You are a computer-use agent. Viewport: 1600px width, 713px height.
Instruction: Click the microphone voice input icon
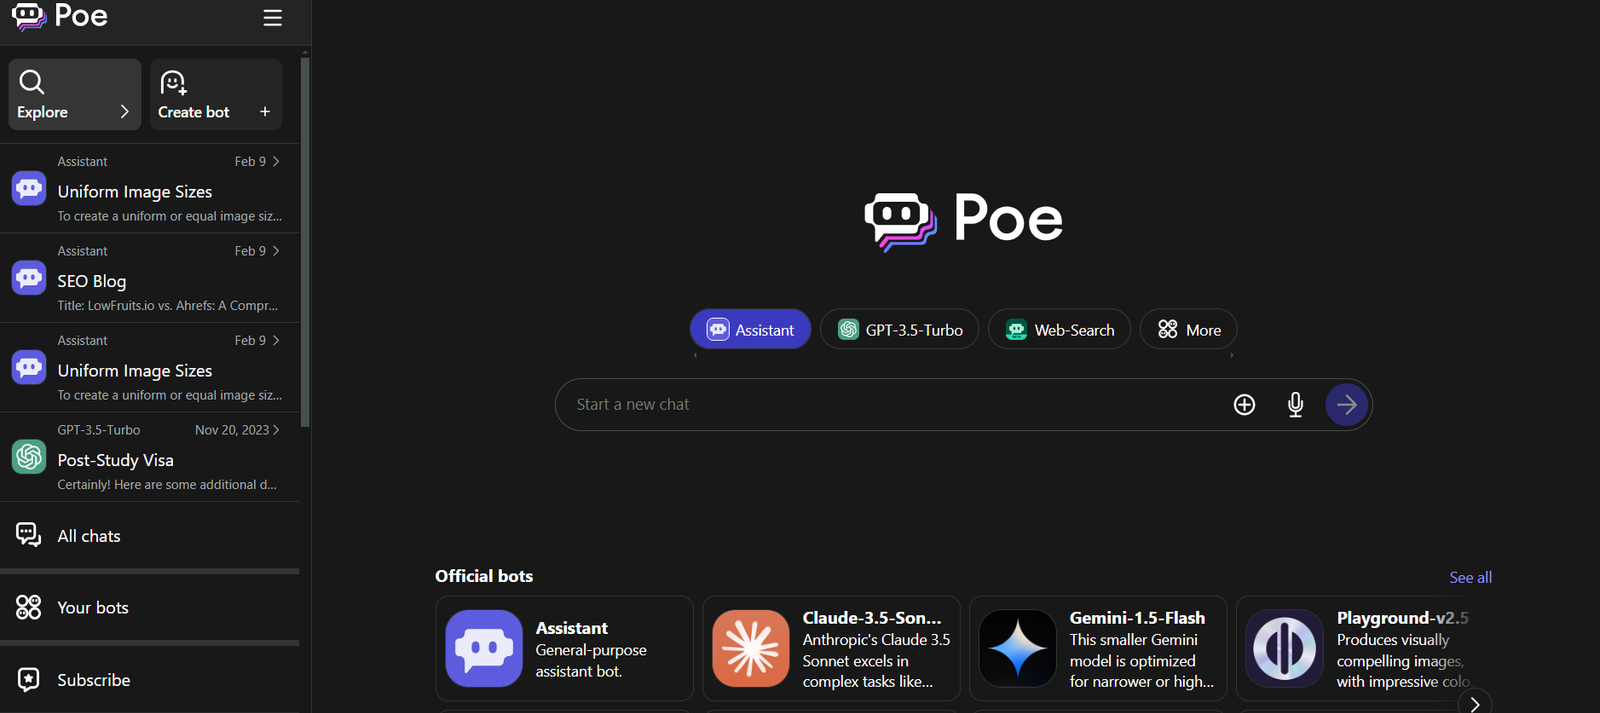click(x=1295, y=405)
